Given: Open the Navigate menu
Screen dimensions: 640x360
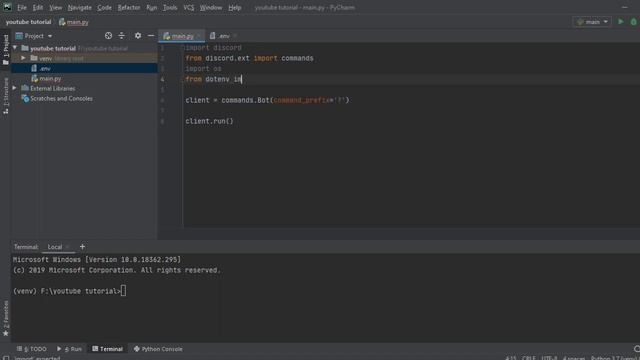Looking at the screenshot, I should tap(80, 7).
